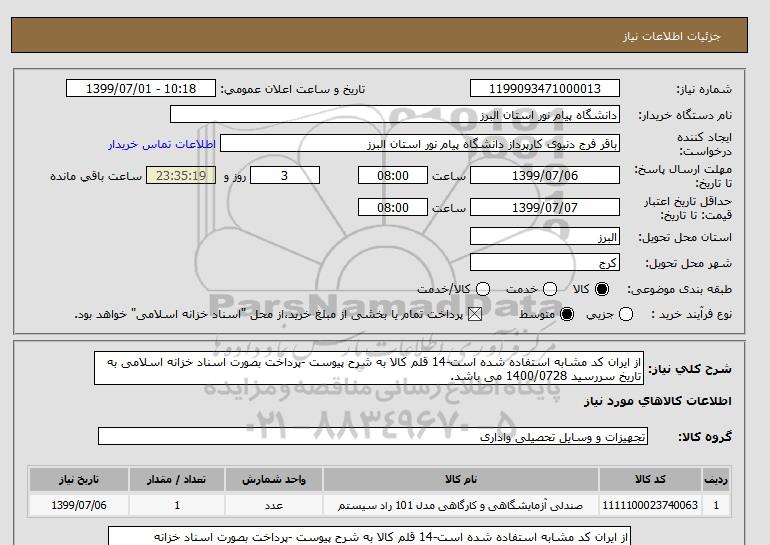Click the اطلاعات کالاهای مورد نیاز heading
The image size is (770, 545).
point(658,401)
